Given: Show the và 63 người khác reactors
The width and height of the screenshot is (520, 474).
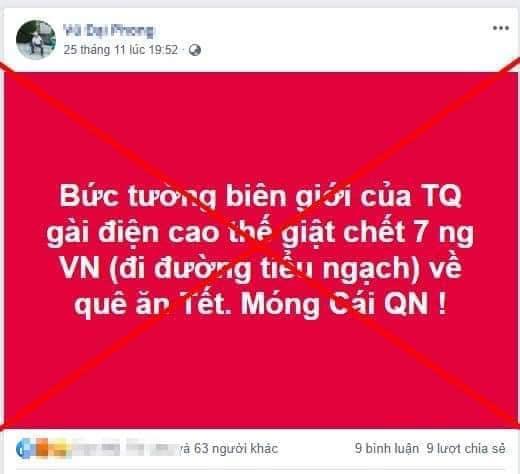Looking at the screenshot, I should tap(227, 448).
